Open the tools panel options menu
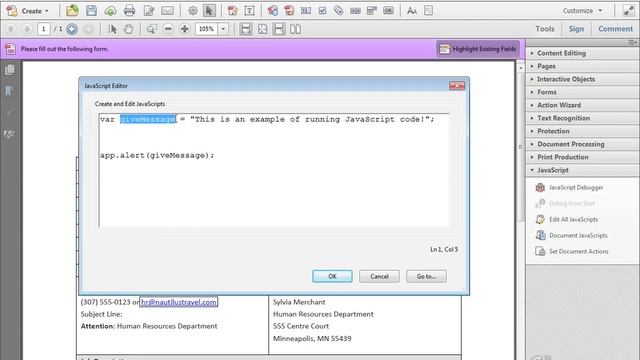 click(633, 42)
